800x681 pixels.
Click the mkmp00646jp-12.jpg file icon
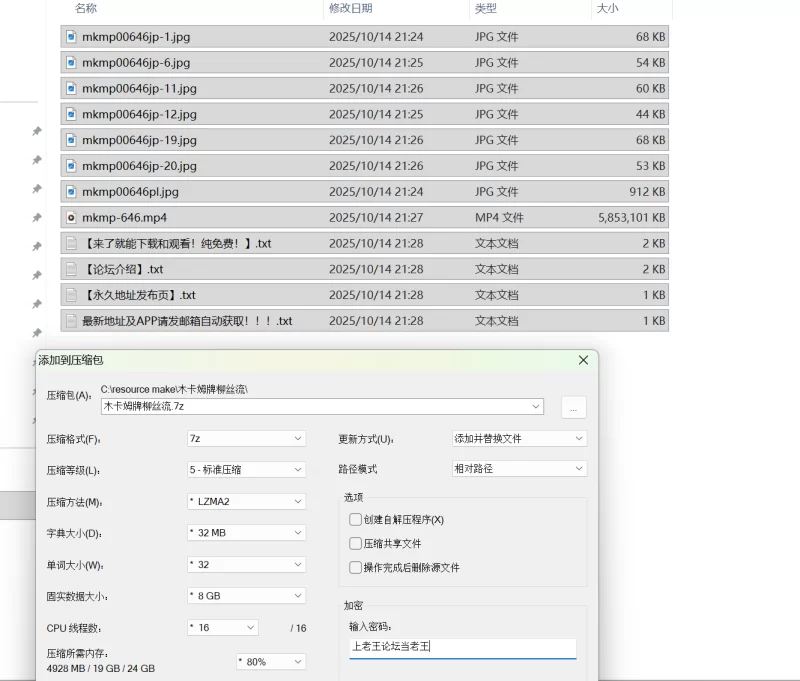71,114
